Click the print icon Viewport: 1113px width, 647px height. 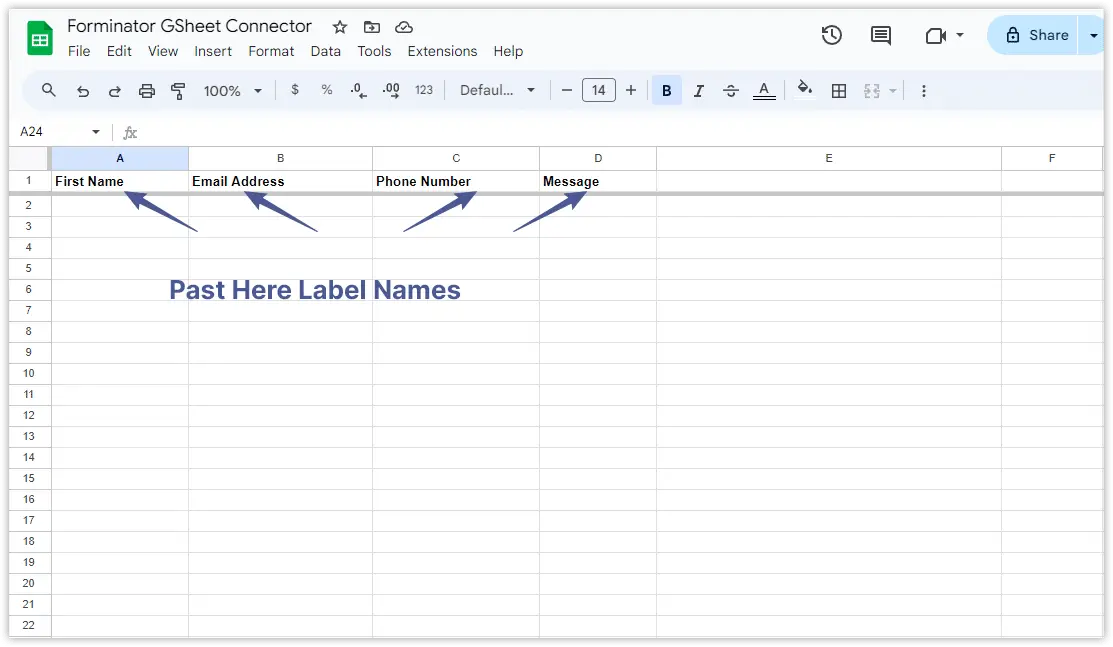click(x=147, y=91)
